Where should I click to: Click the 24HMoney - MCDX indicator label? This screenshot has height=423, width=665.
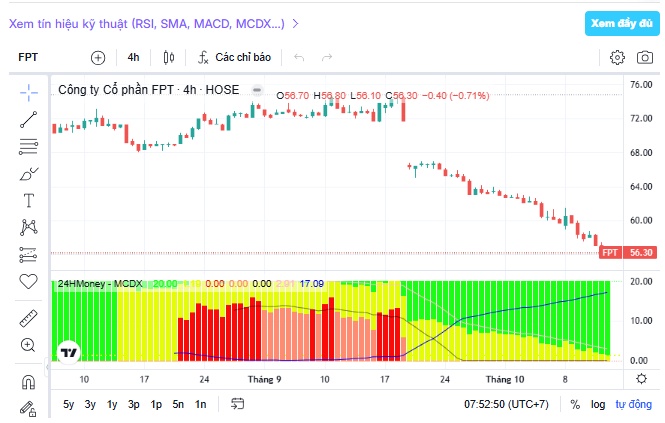[x=100, y=284]
